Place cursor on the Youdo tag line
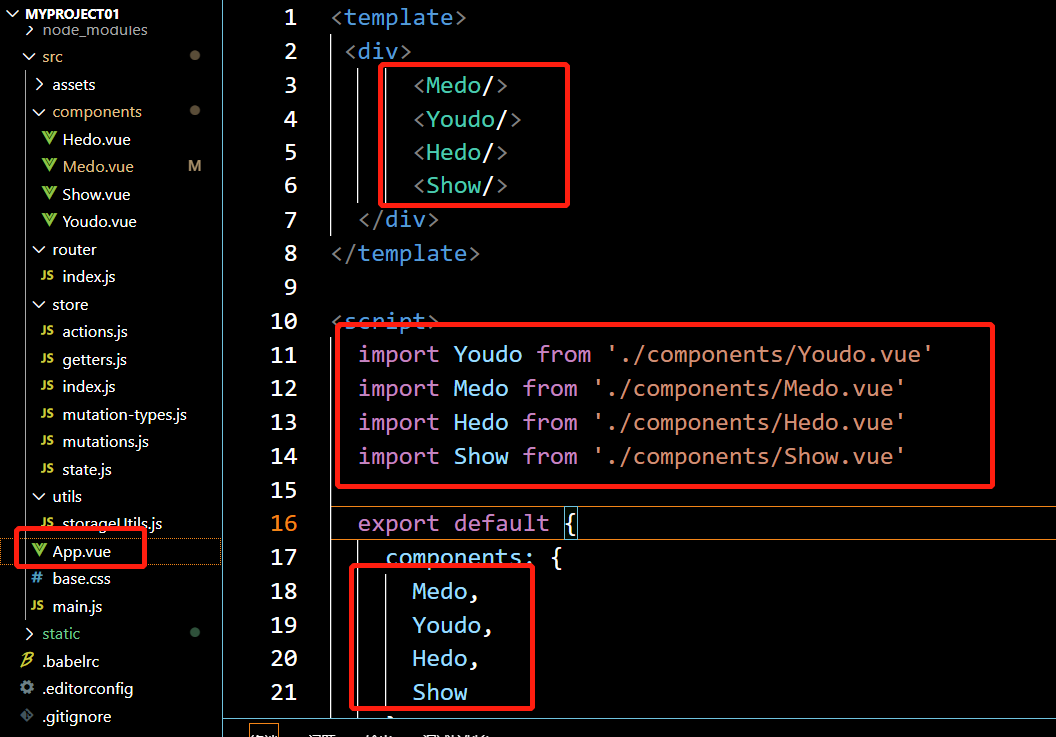The image size is (1056, 737). (x=467, y=119)
